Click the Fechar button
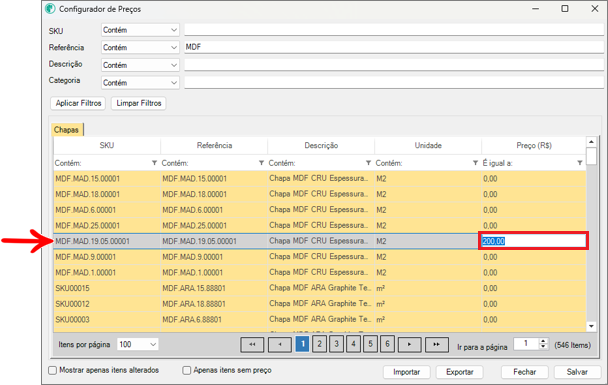The height and width of the screenshot is (385, 608). click(x=525, y=372)
